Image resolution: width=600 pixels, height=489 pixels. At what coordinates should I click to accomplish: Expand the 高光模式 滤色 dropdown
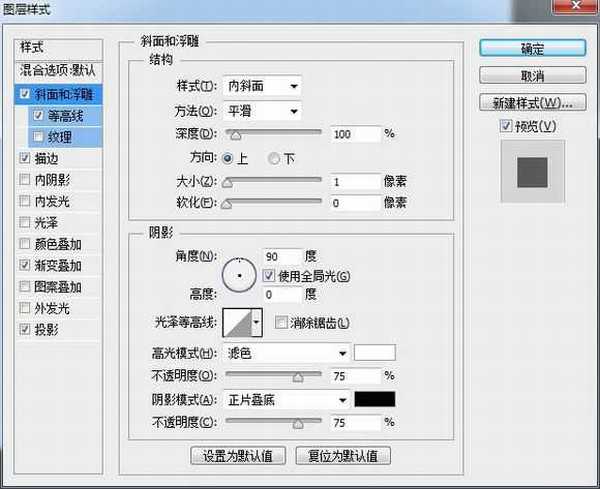point(289,352)
